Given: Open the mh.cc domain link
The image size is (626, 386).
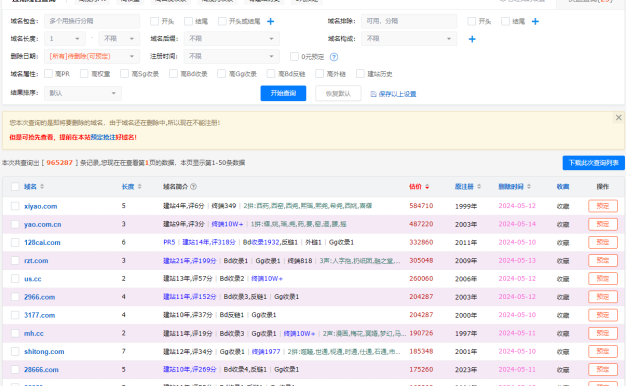Looking at the screenshot, I should 34,333.
